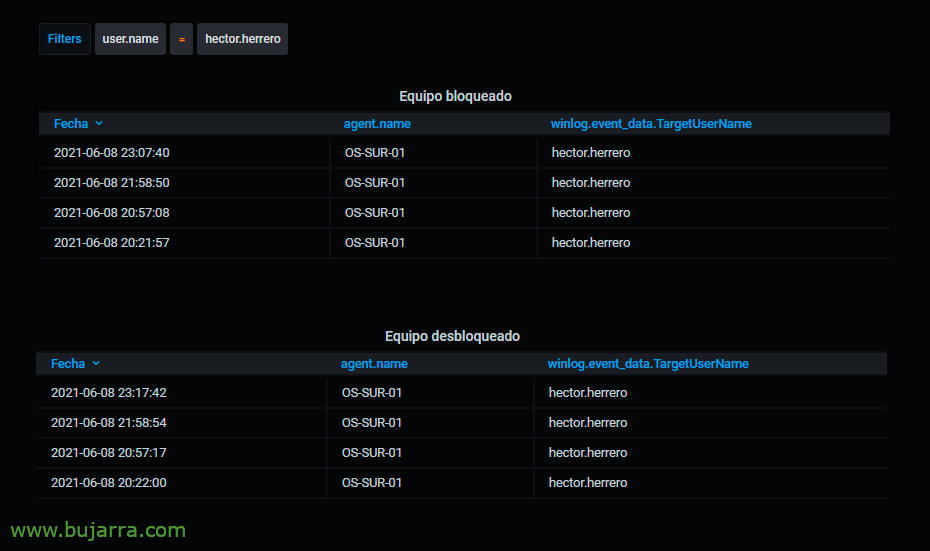Screen dimensions: 930x551
Task: Sort Equipo bloqueado by agent.name column
Action: [377, 123]
